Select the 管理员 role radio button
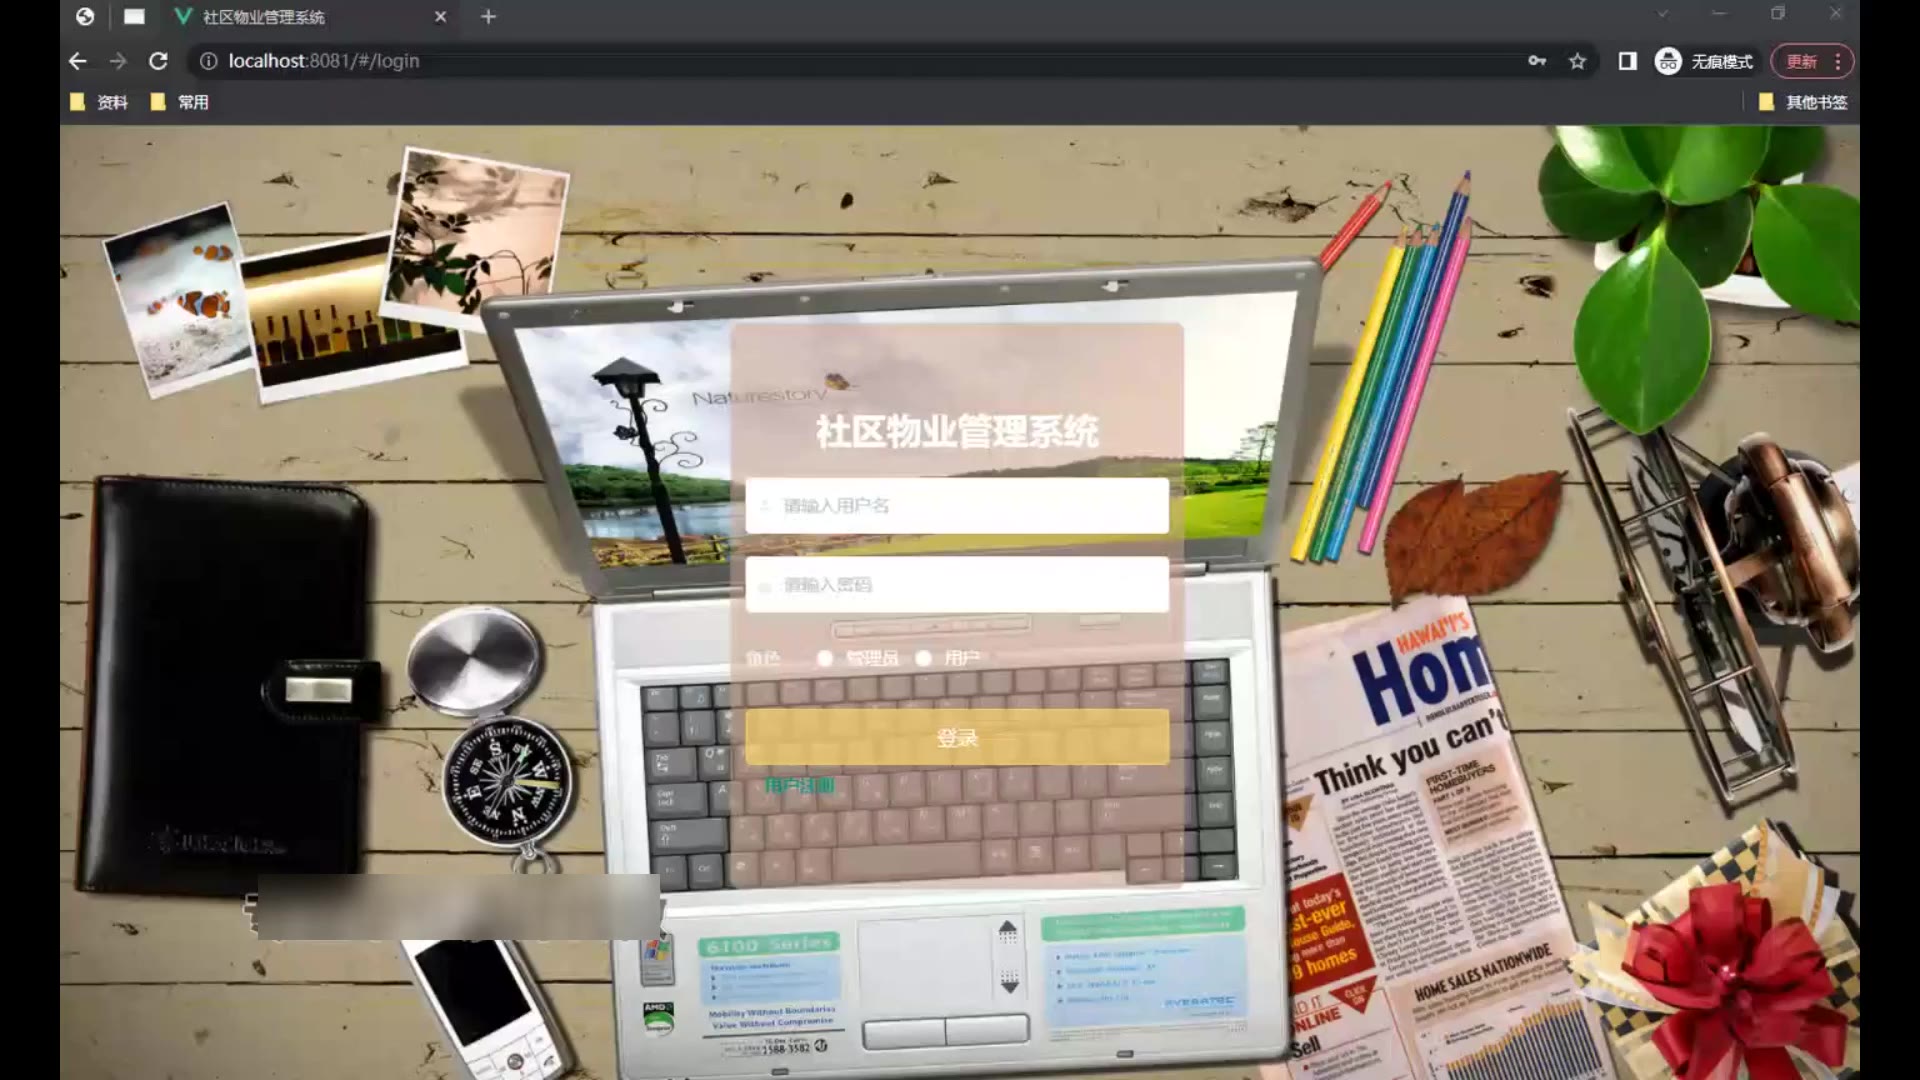Image resolution: width=1920 pixels, height=1080 pixels. [825, 658]
